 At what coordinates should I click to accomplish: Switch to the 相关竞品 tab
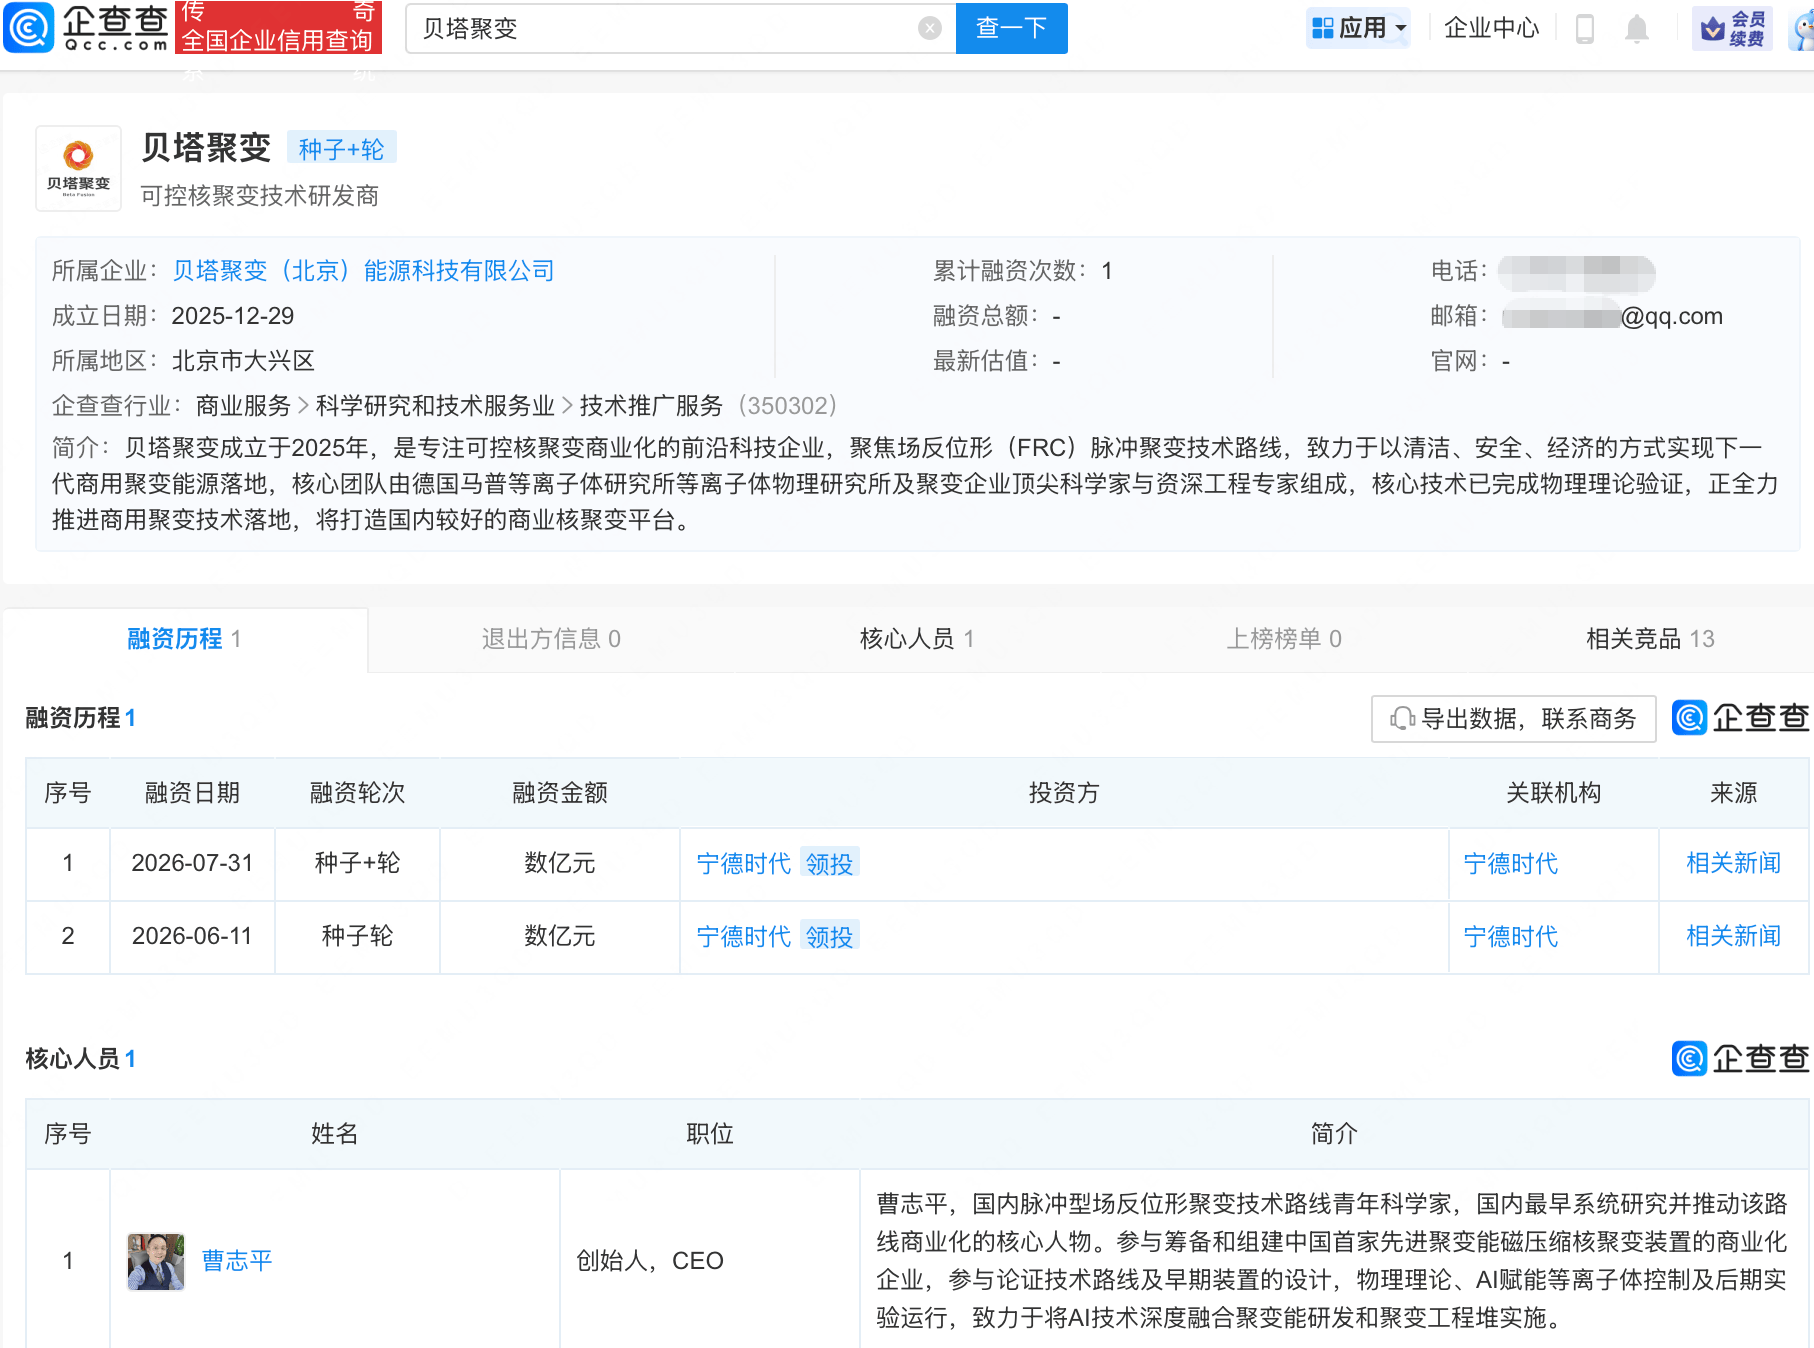click(x=1650, y=639)
